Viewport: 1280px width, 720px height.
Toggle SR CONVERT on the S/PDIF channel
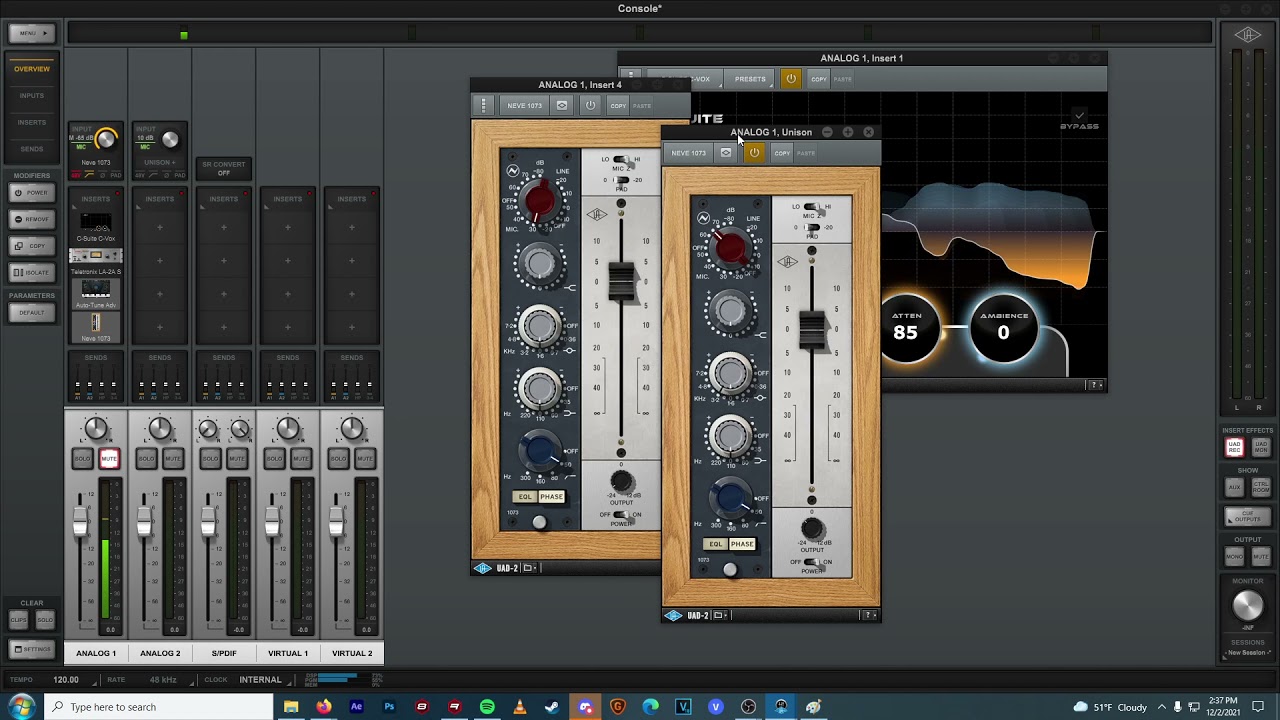click(x=224, y=168)
